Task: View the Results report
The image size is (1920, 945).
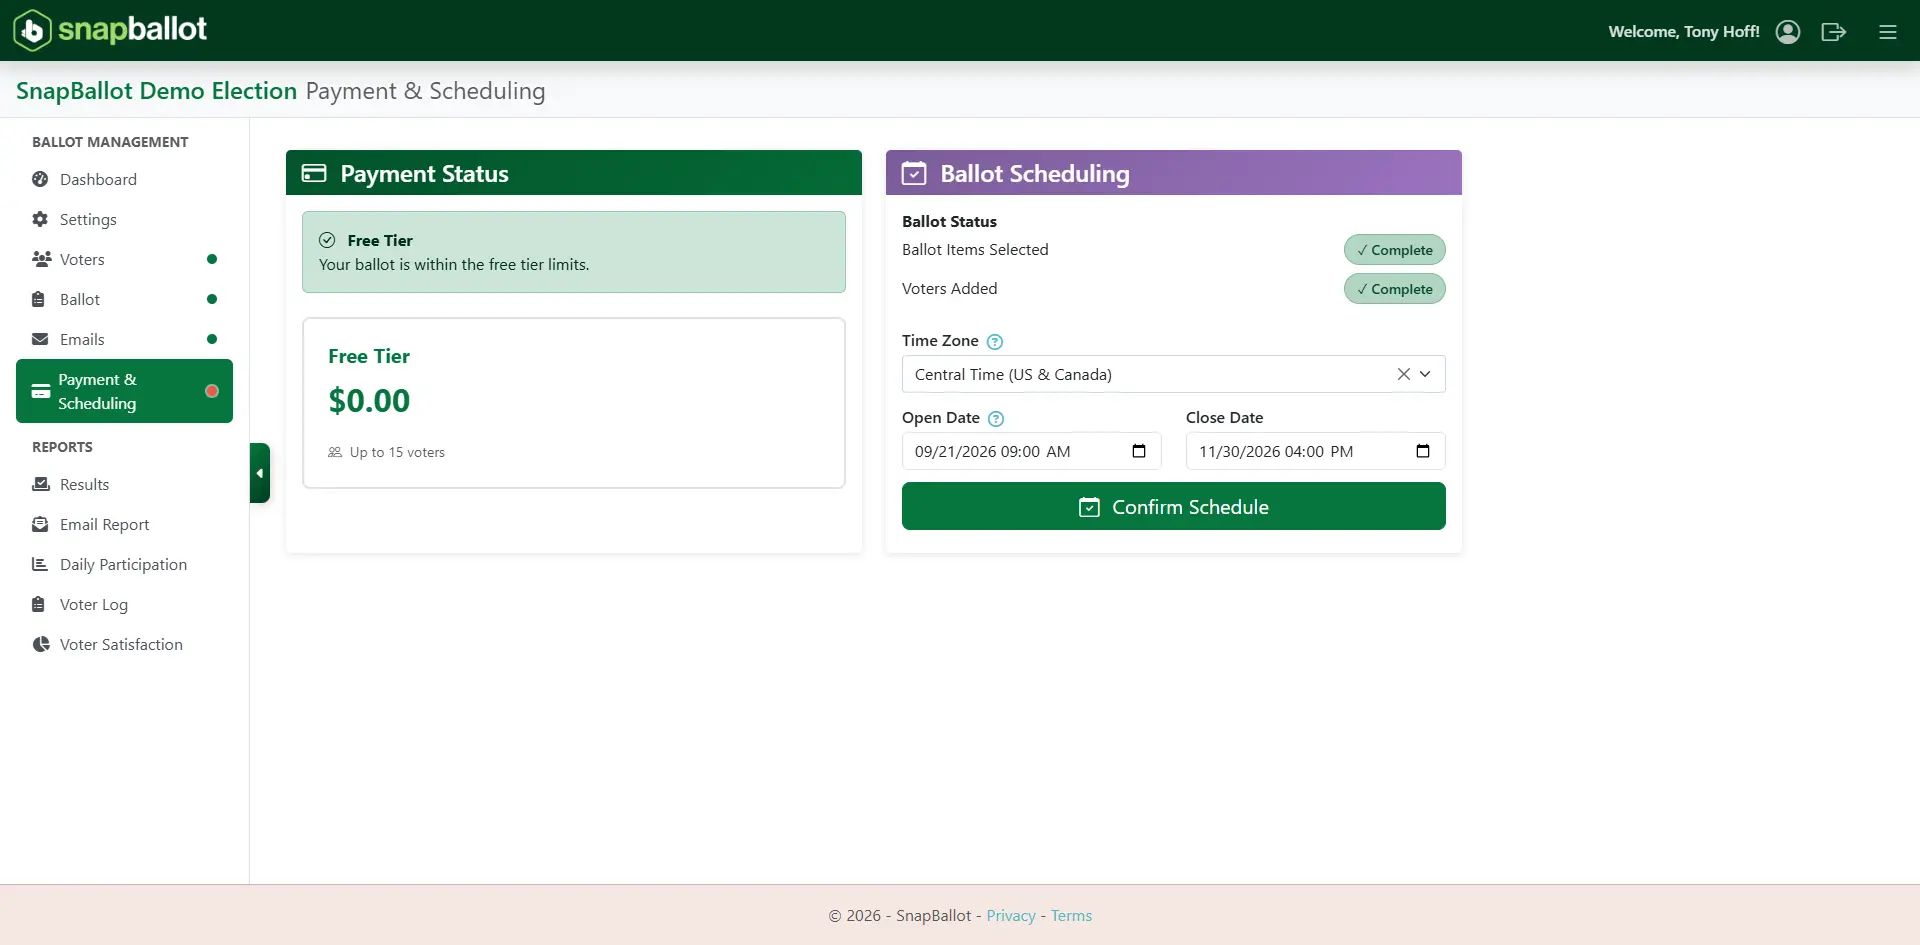Action: point(124,484)
